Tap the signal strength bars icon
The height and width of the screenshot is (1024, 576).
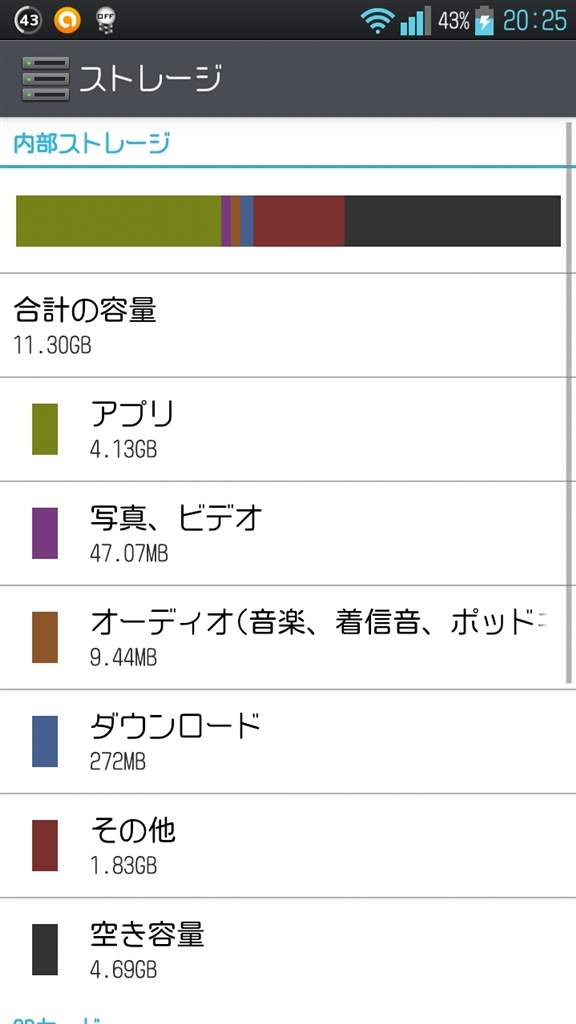[415, 20]
